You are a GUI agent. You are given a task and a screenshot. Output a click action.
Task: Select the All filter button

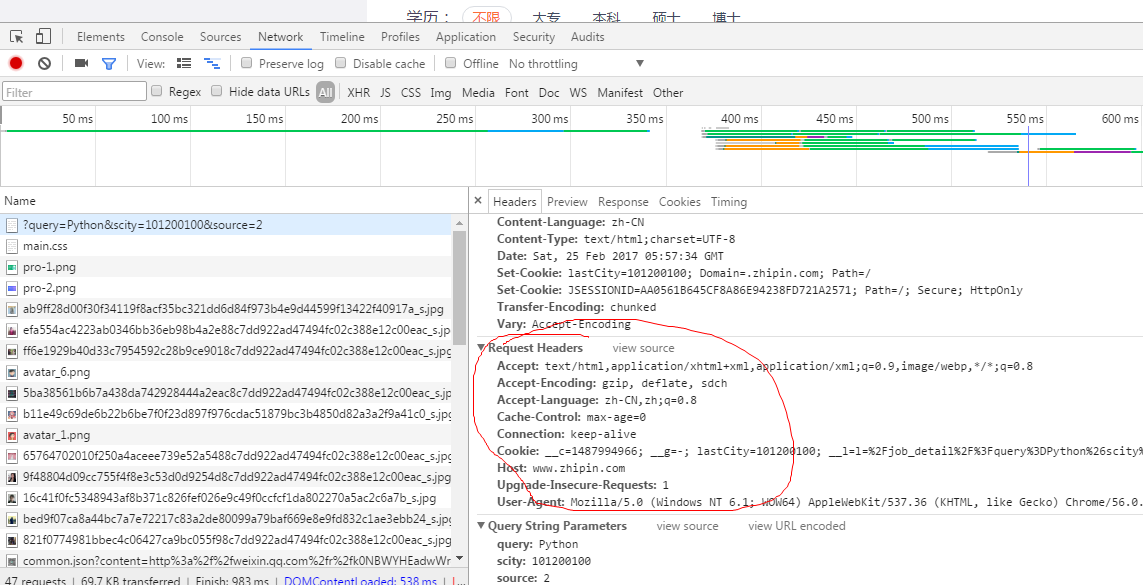pyautogui.click(x=325, y=93)
